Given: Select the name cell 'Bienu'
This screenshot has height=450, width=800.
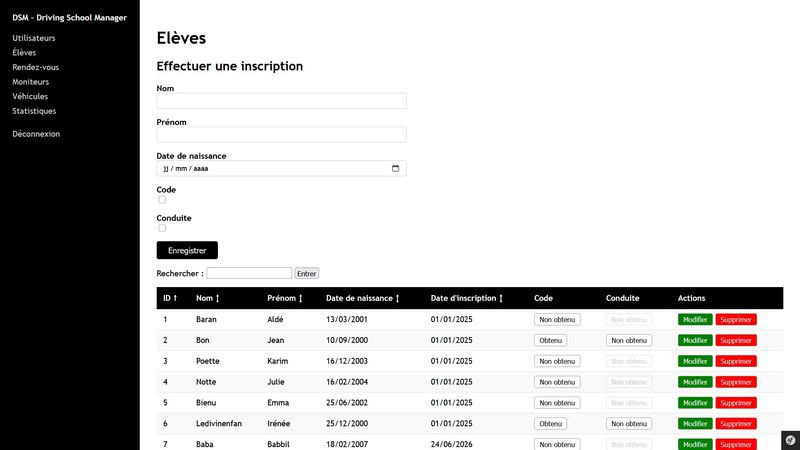Looking at the screenshot, I should click(206, 403).
